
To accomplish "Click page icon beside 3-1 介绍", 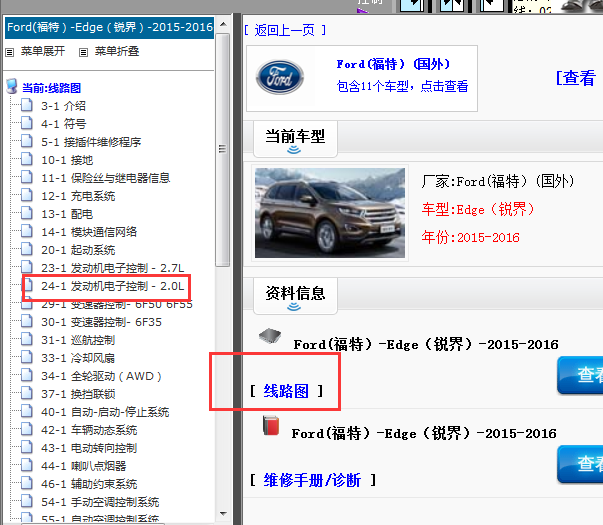I will coord(27,105).
